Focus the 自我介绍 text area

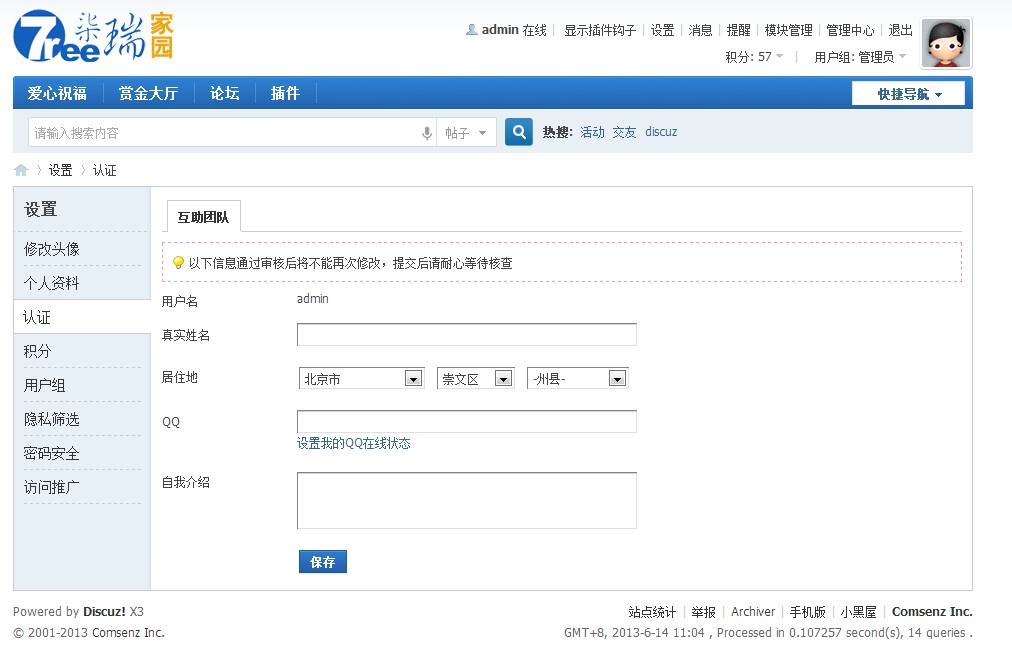(466, 500)
